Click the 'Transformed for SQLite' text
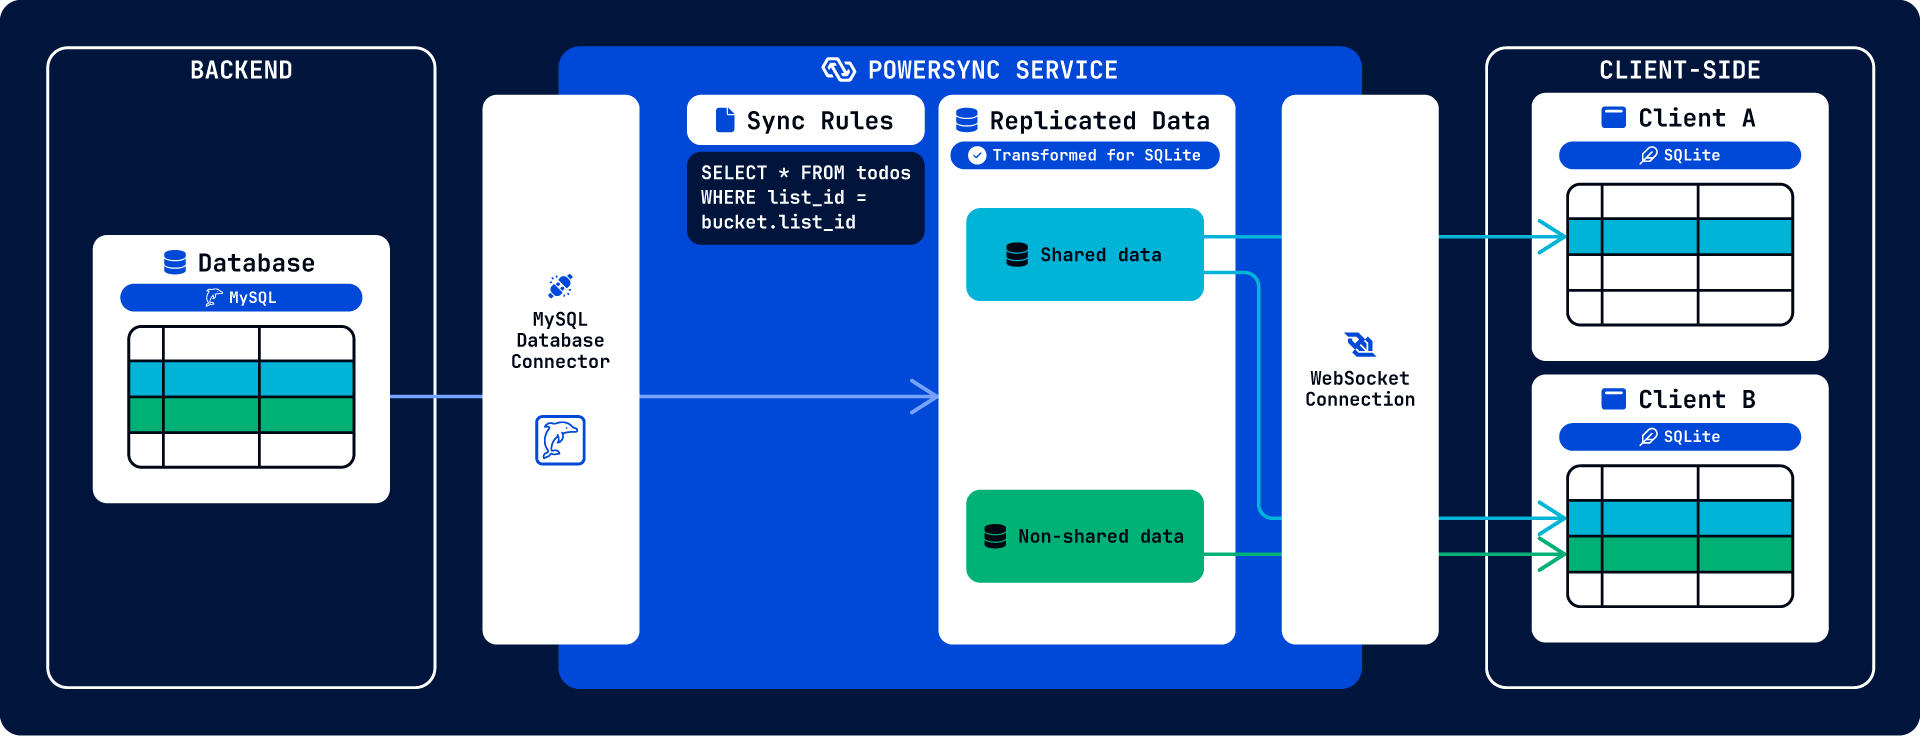 click(1096, 155)
